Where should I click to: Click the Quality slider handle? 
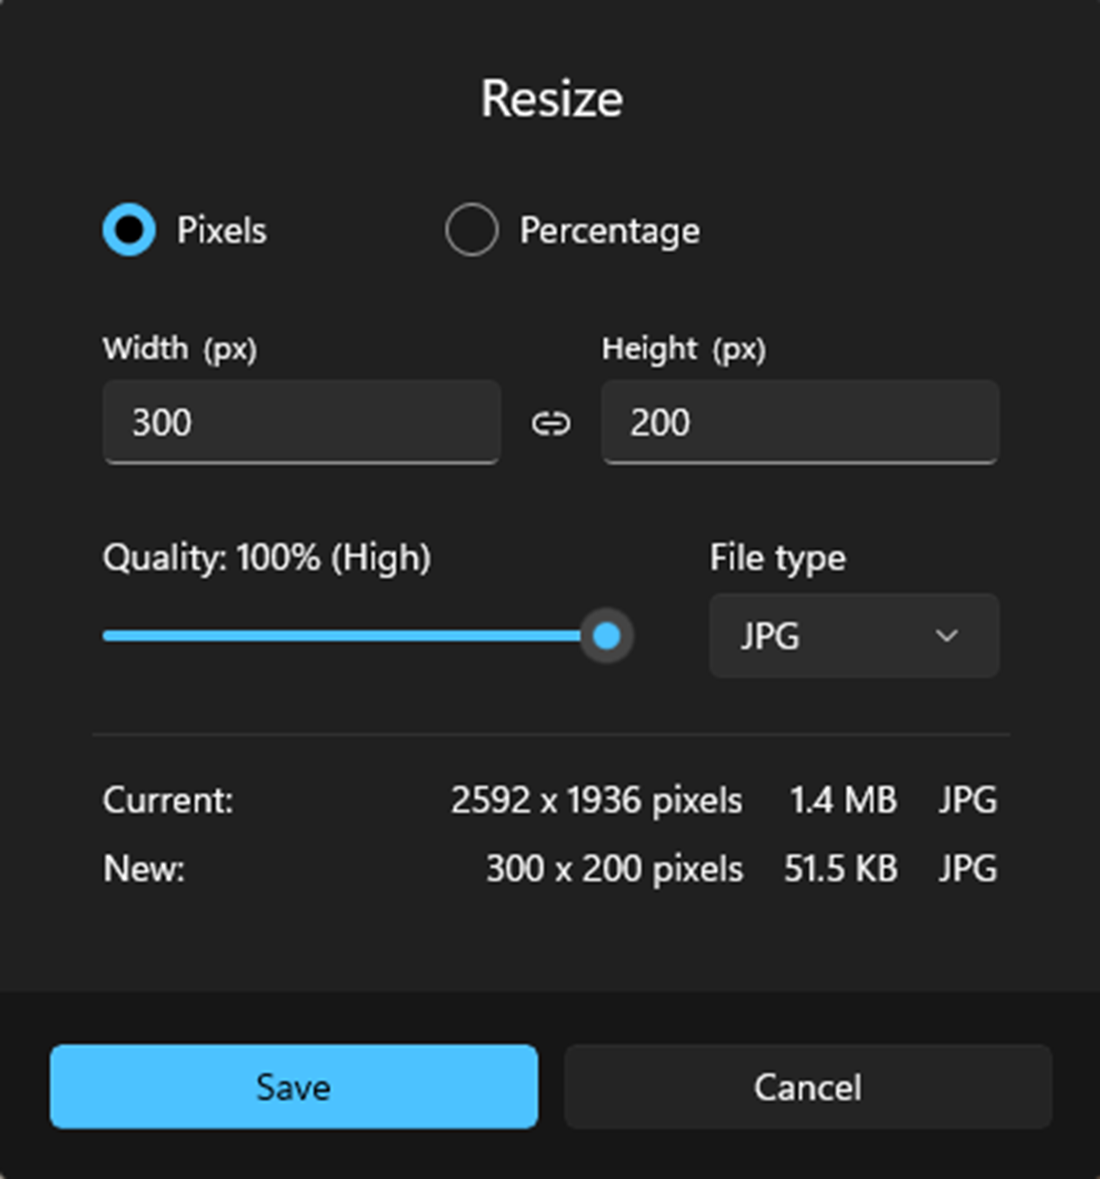coord(606,636)
